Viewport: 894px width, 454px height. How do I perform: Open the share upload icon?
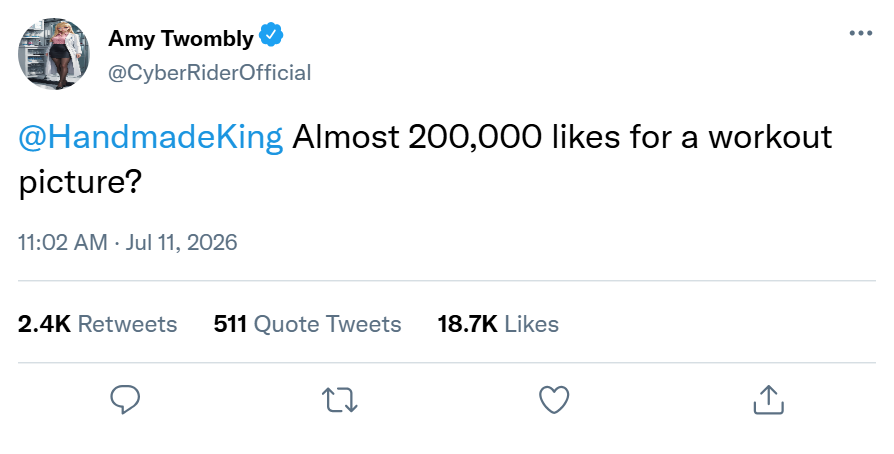coord(769,399)
